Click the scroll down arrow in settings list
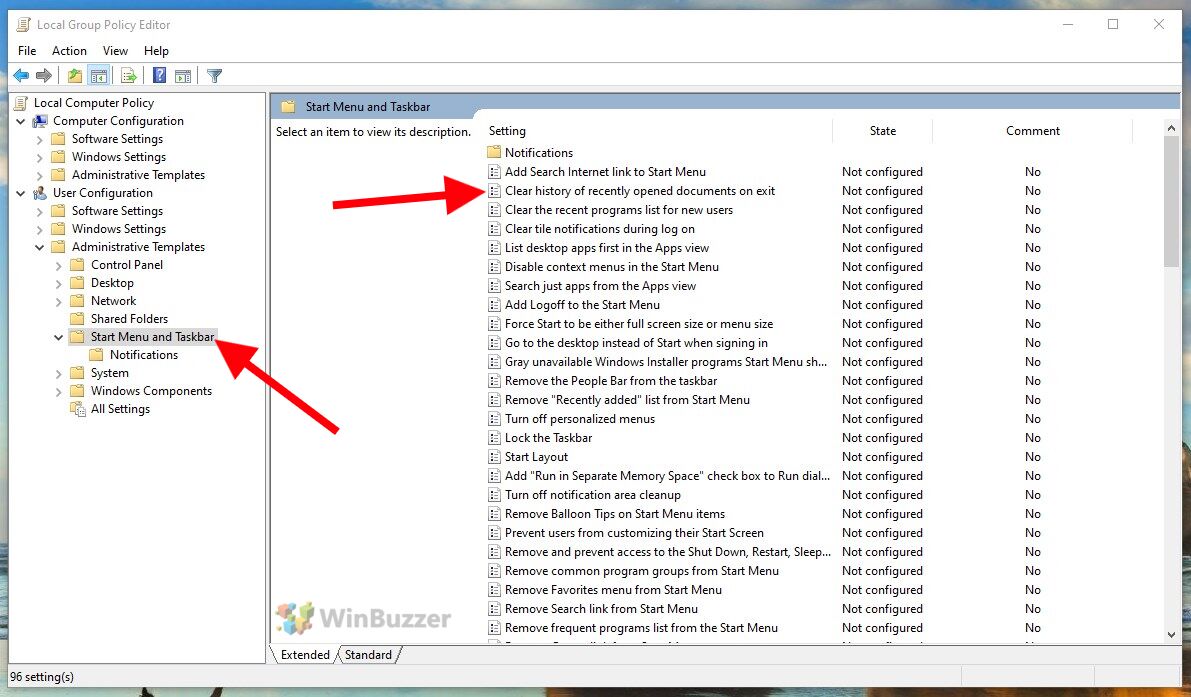 click(1172, 634)
